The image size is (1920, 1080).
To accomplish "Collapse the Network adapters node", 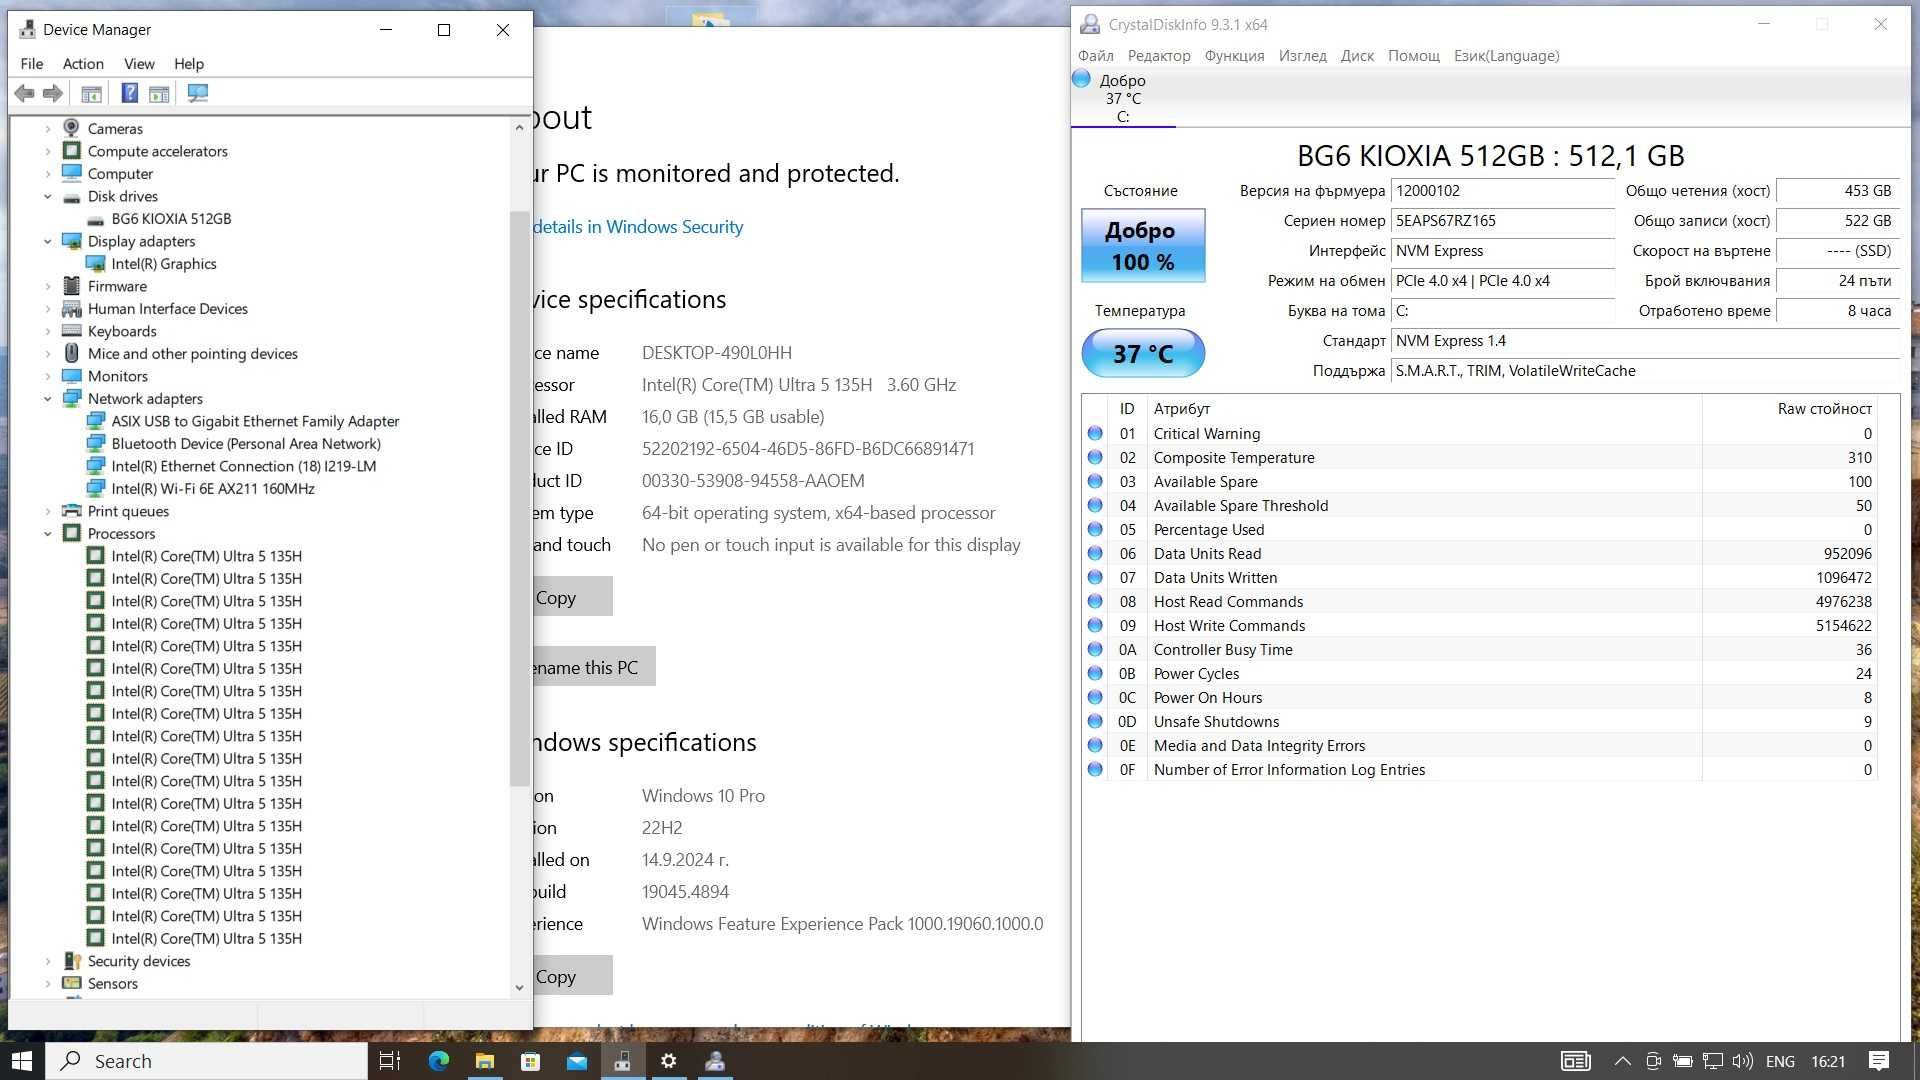I will (47, 398).
